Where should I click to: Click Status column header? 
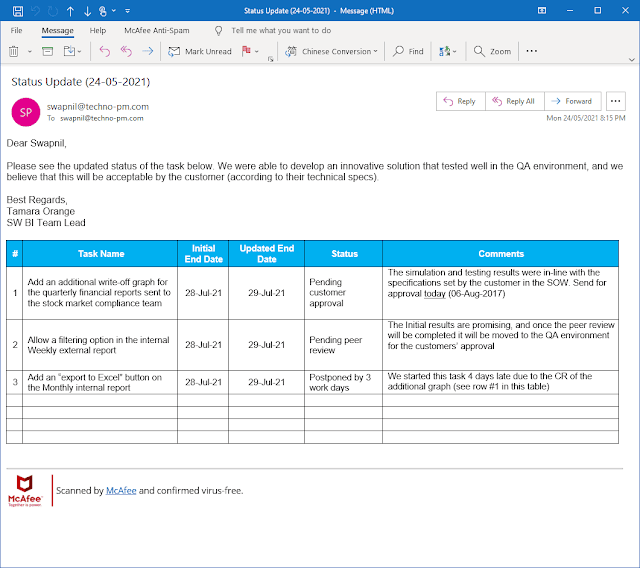coord(344,254)
